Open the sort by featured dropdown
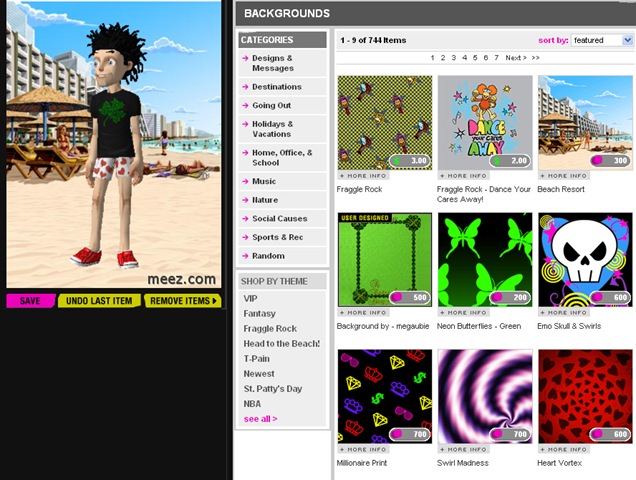This screenshot has height=480, width=636. pos(602,40)
